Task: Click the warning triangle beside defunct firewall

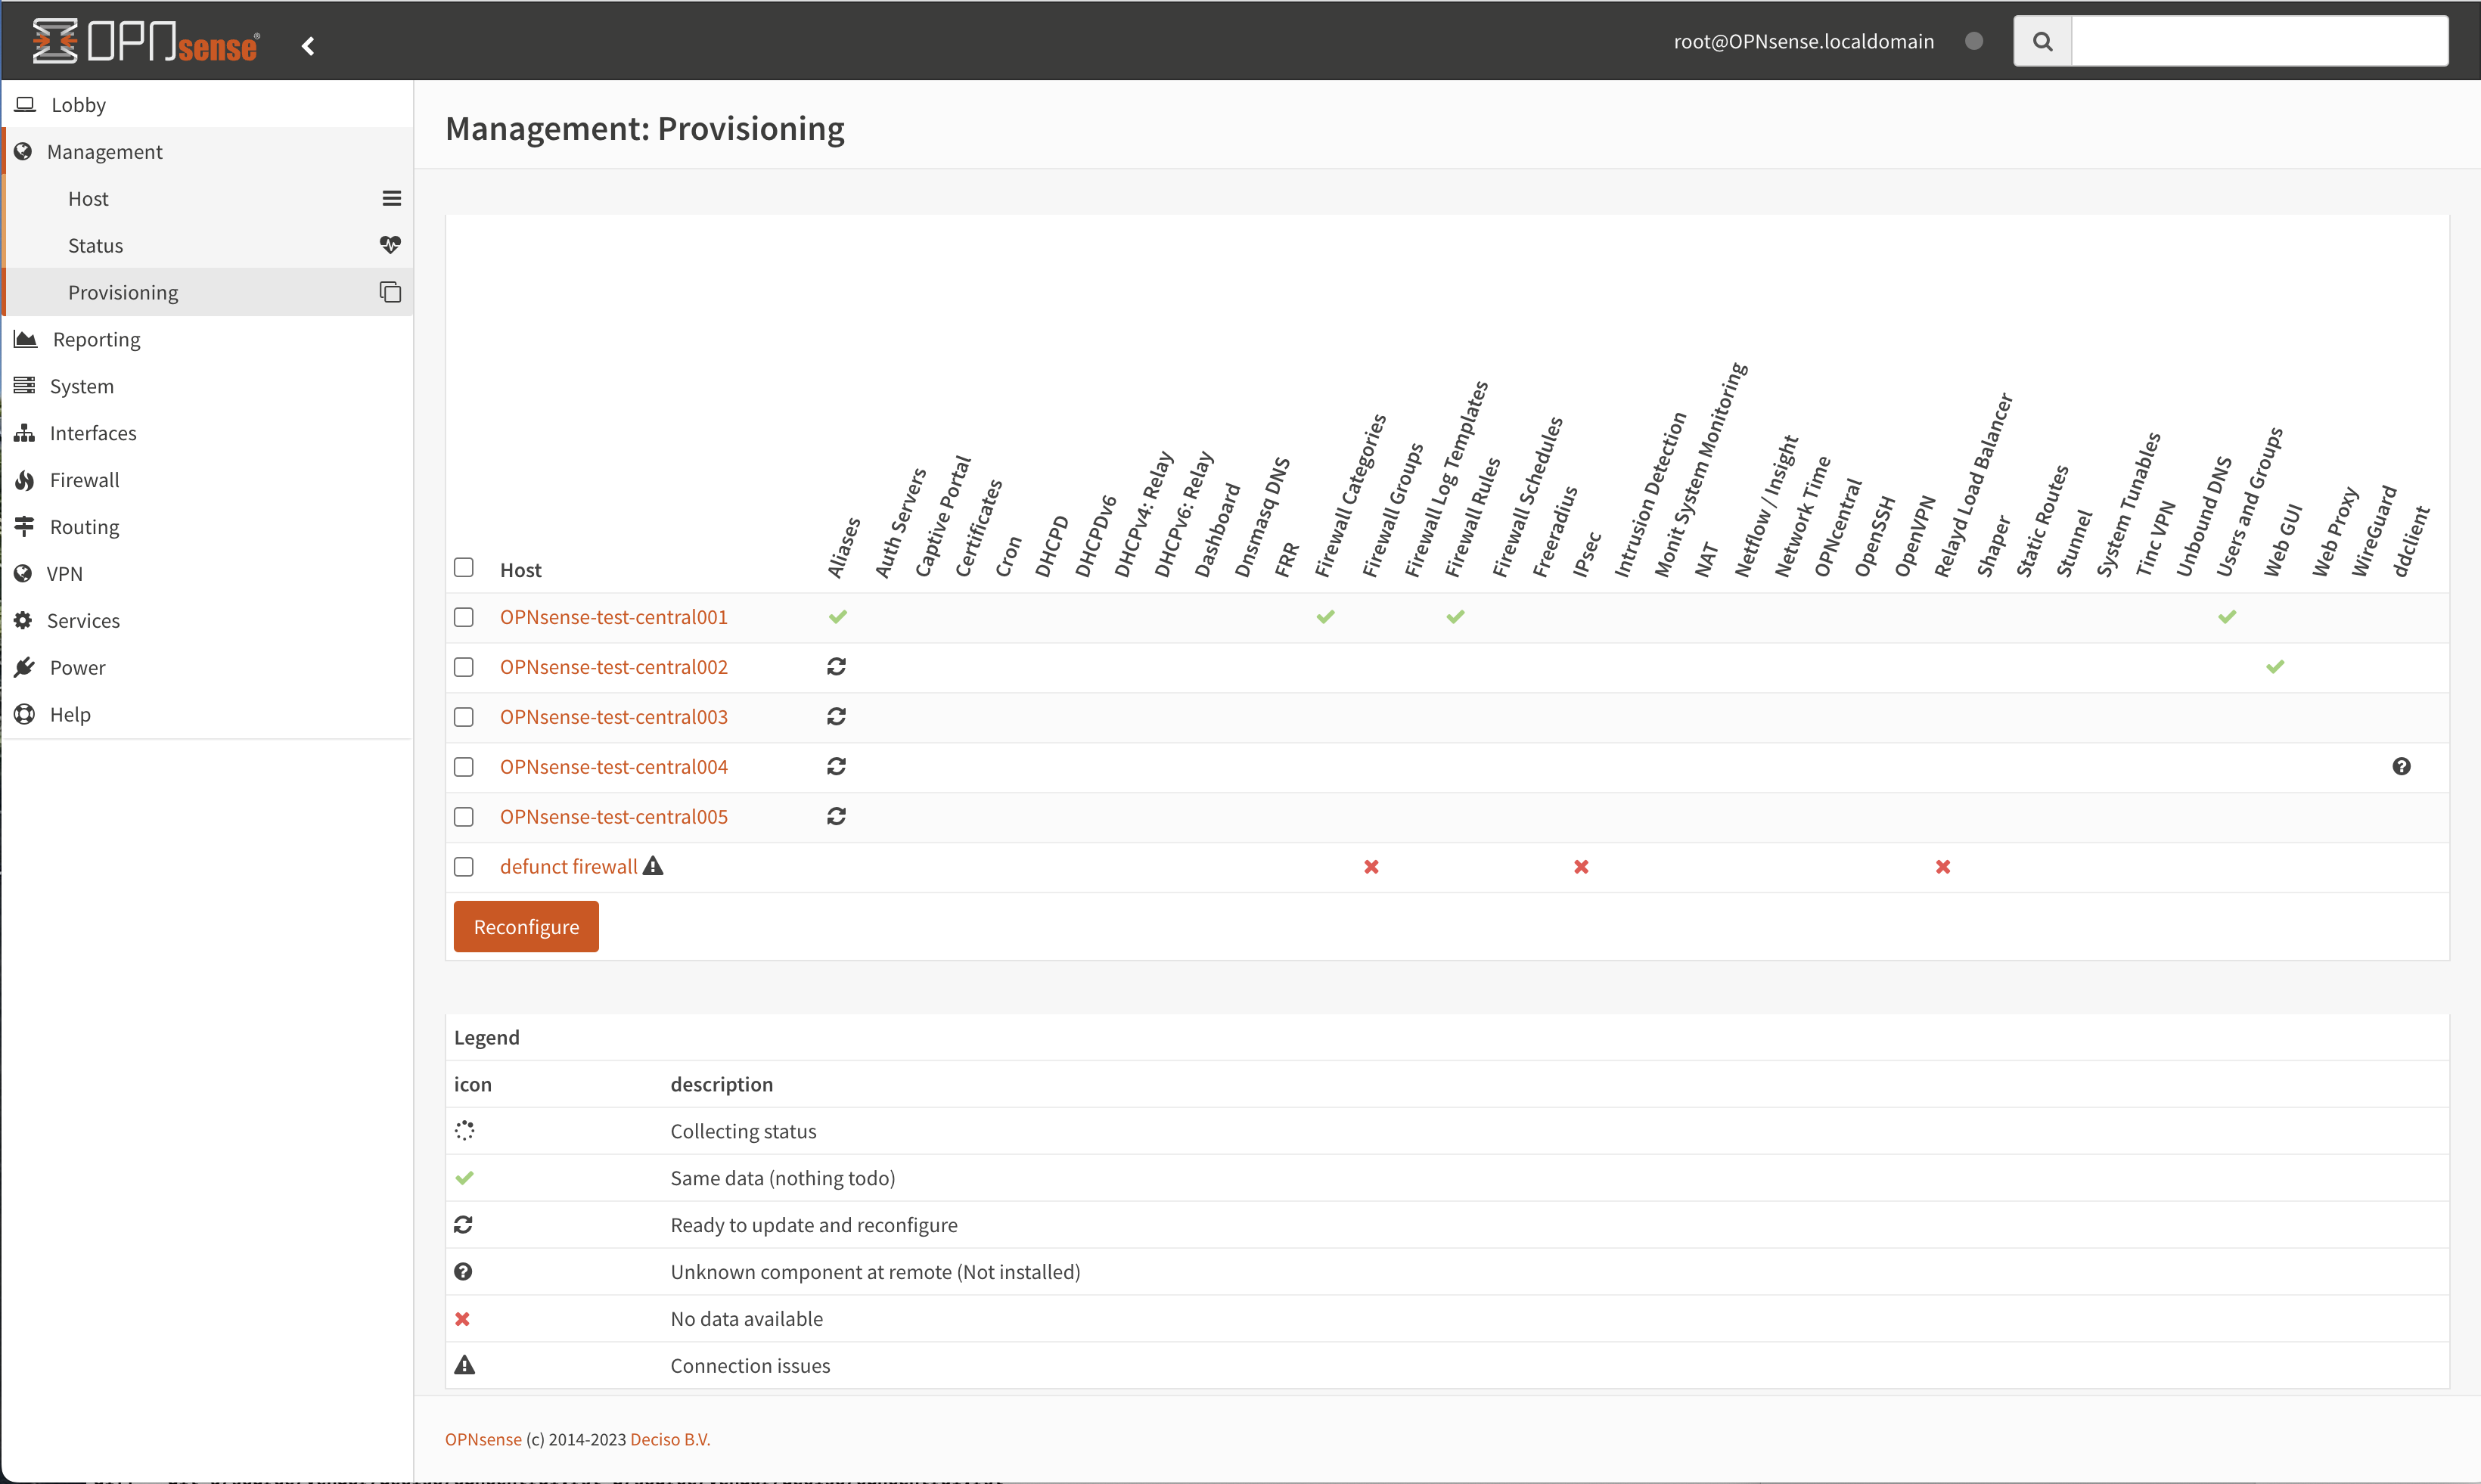Action: (653, 866)
